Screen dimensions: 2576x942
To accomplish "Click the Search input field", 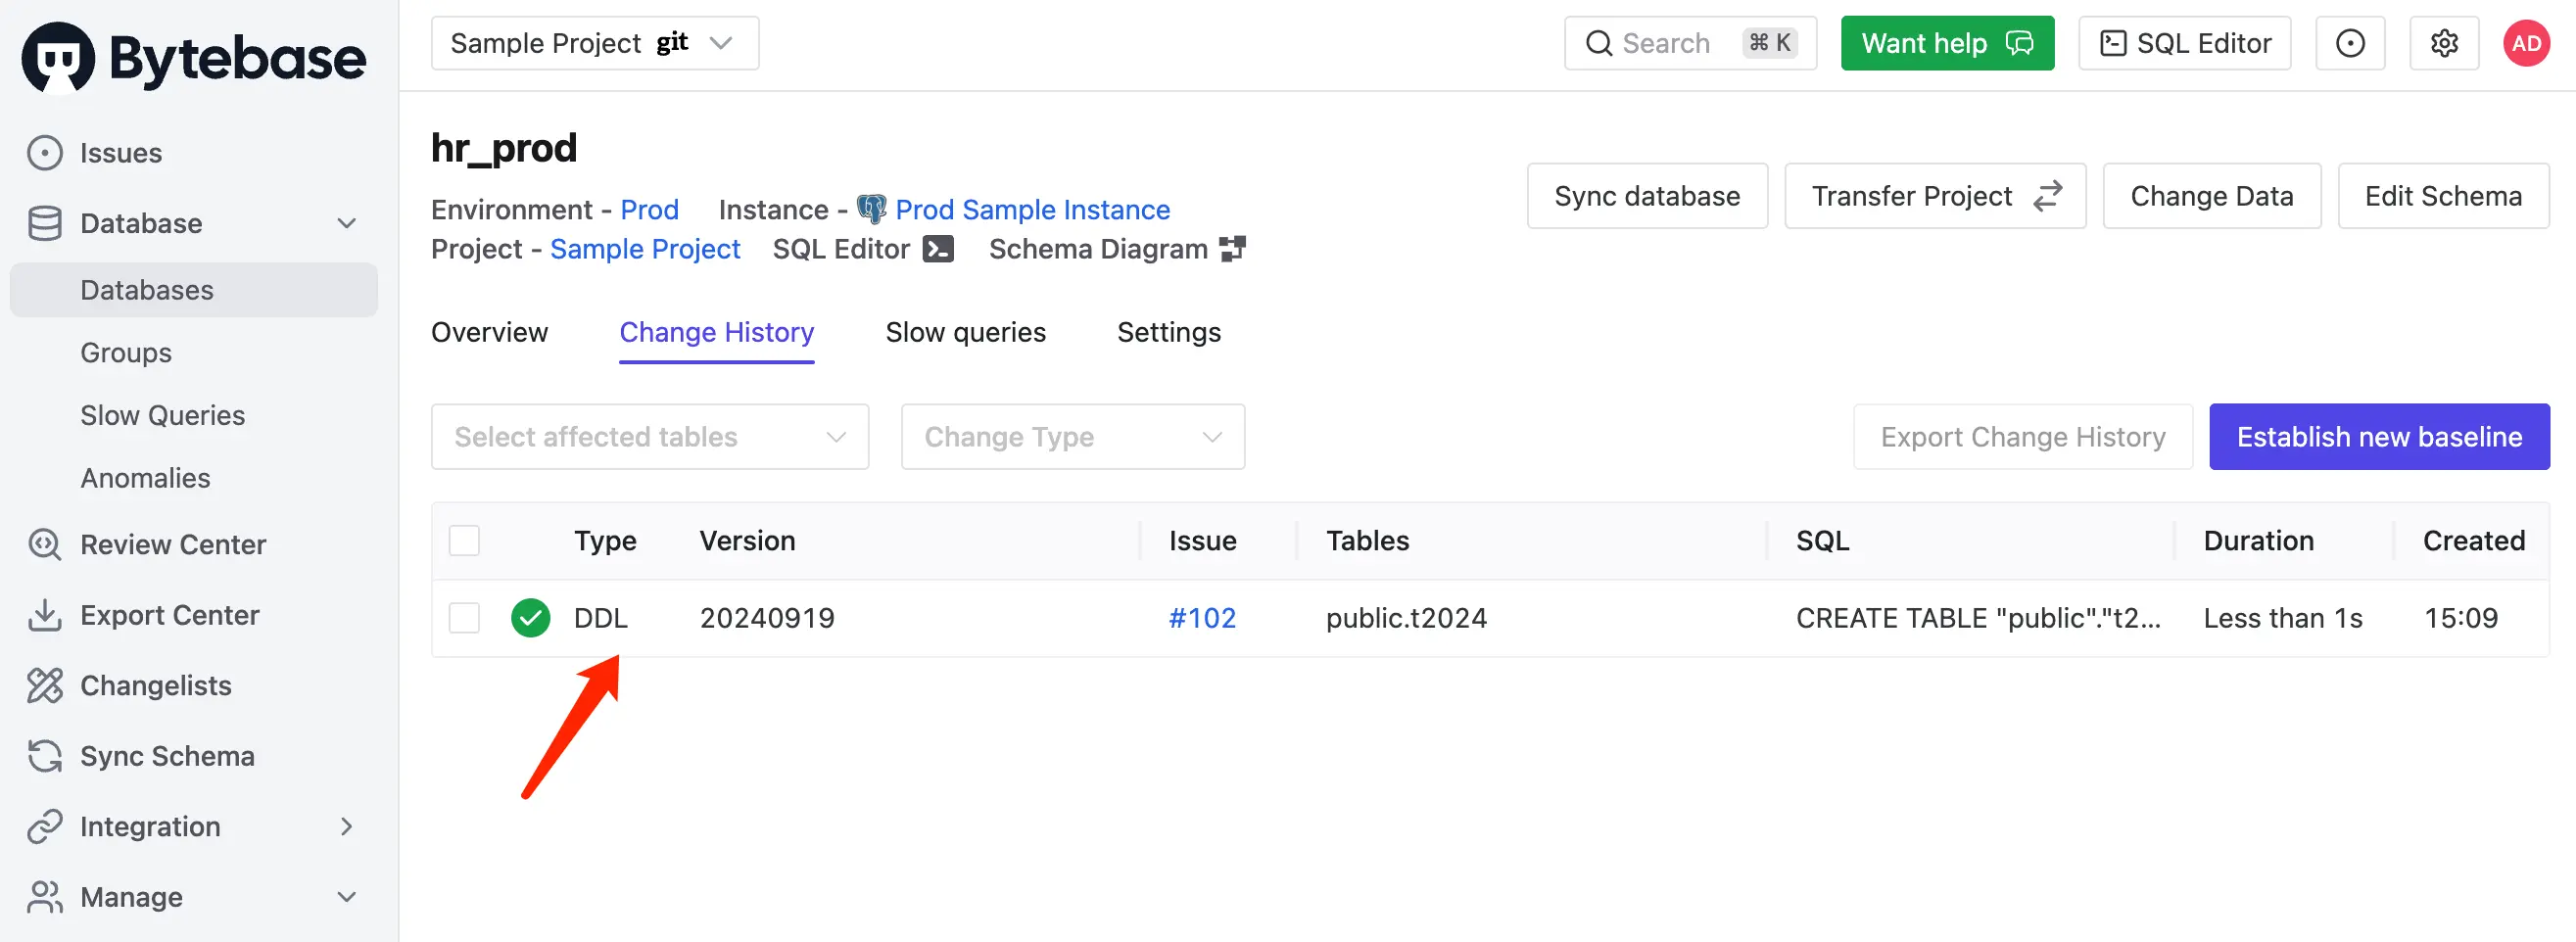I will point(1690,43).
